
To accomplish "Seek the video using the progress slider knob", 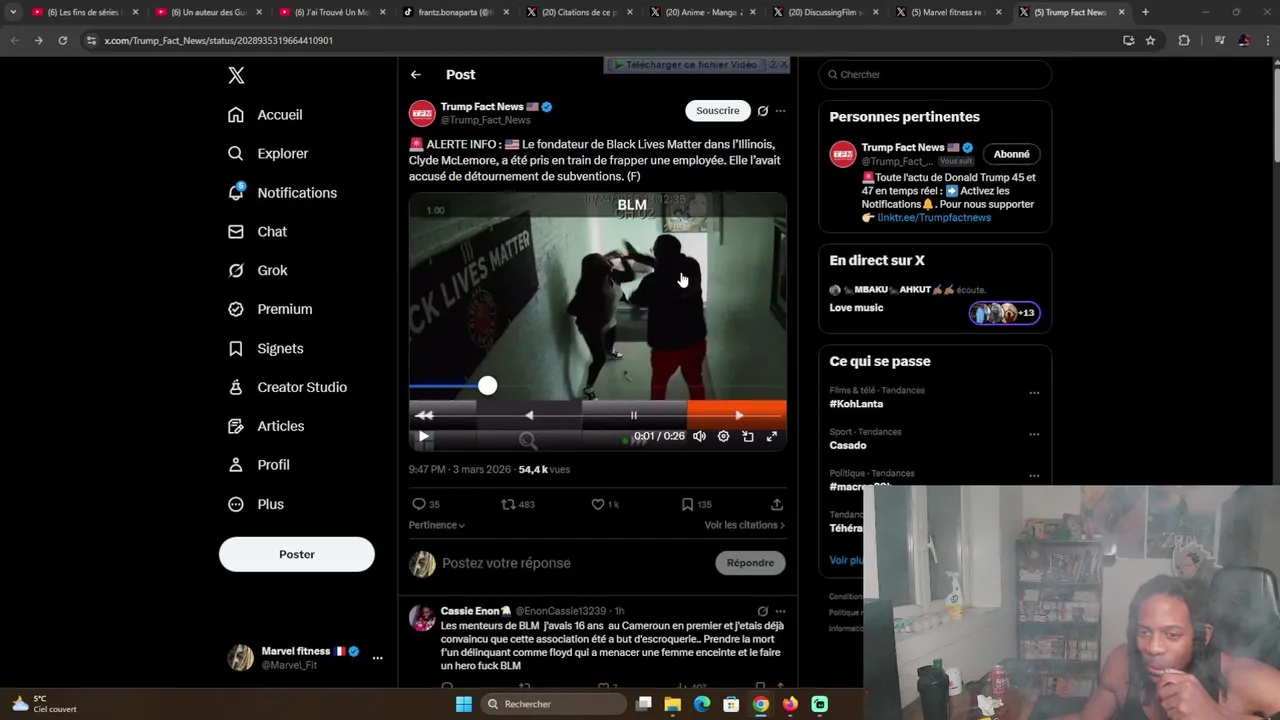I will (x=487, y=386).
